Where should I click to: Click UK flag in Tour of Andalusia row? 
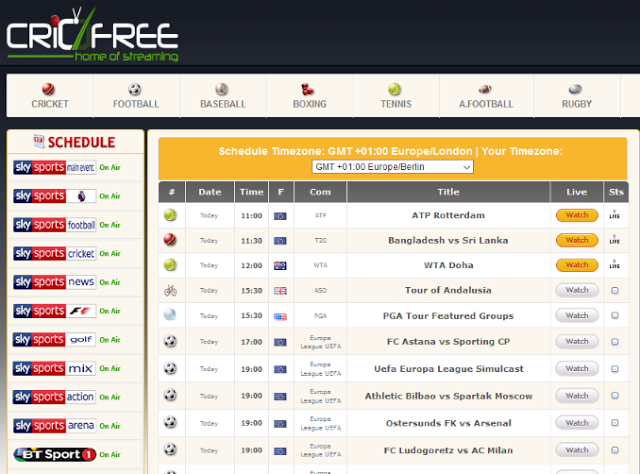[x=280, y=291]
